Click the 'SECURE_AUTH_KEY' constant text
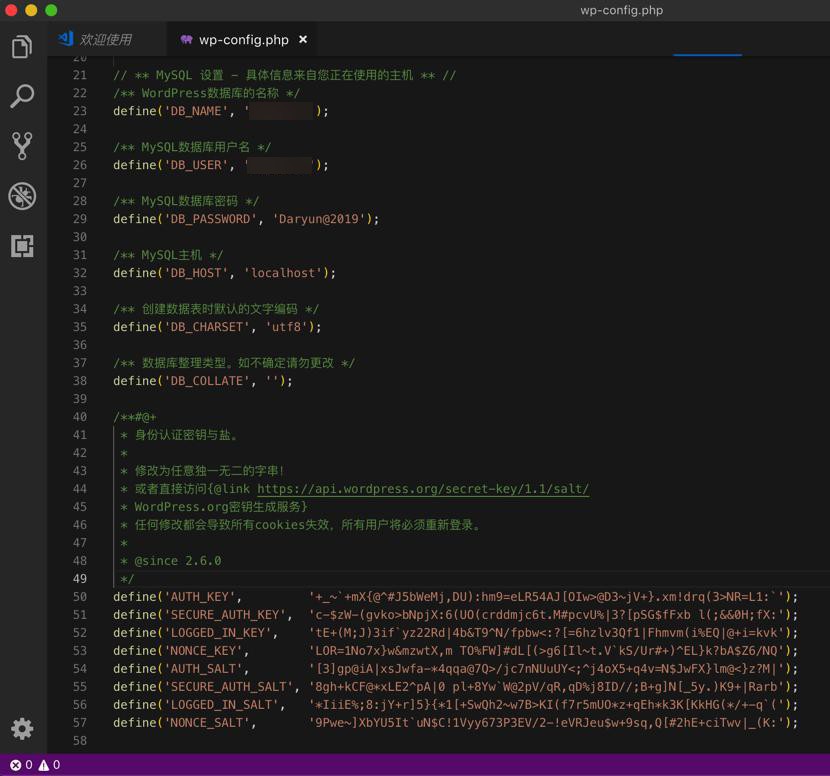The width and height of the screenshot is (830, 776). (x=225, y=615)
